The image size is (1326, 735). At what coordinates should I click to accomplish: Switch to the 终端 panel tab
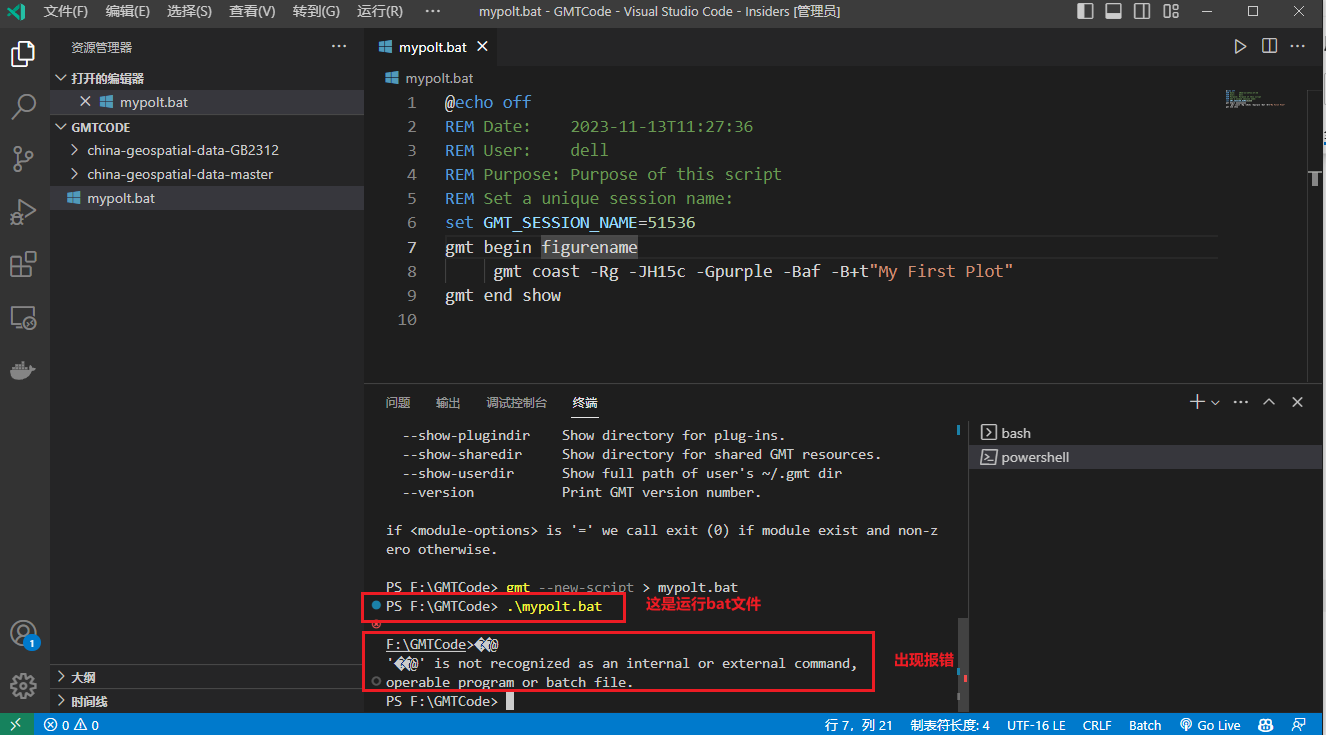[x=585, y=403]
